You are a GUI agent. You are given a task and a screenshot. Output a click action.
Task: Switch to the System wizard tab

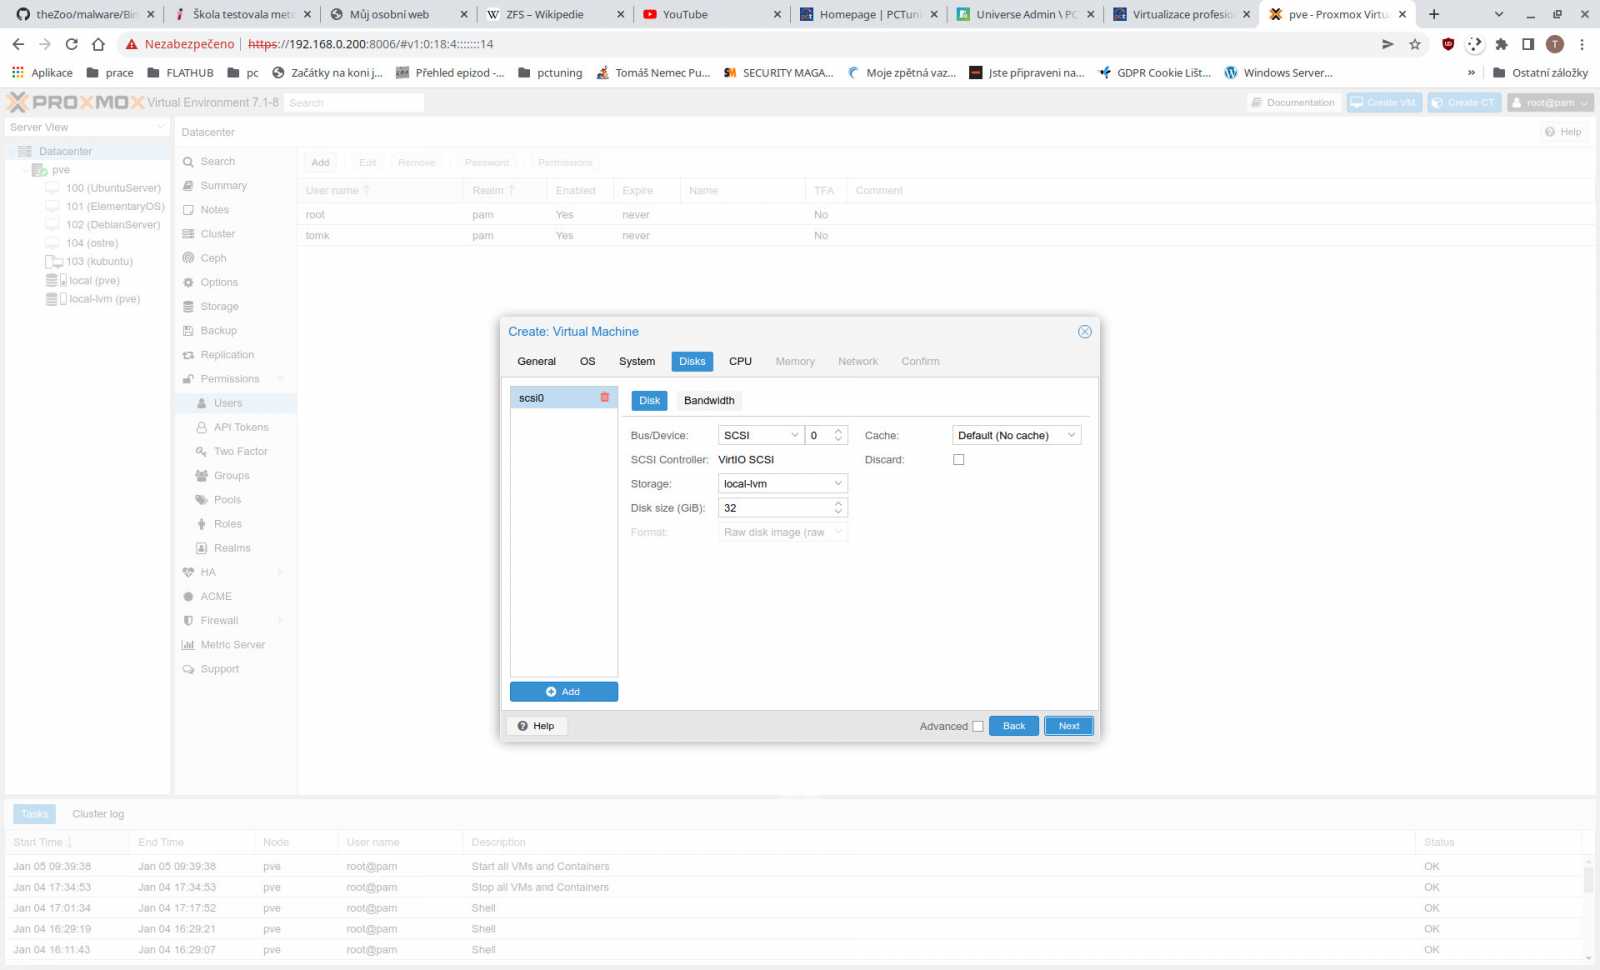coord(636,361)
